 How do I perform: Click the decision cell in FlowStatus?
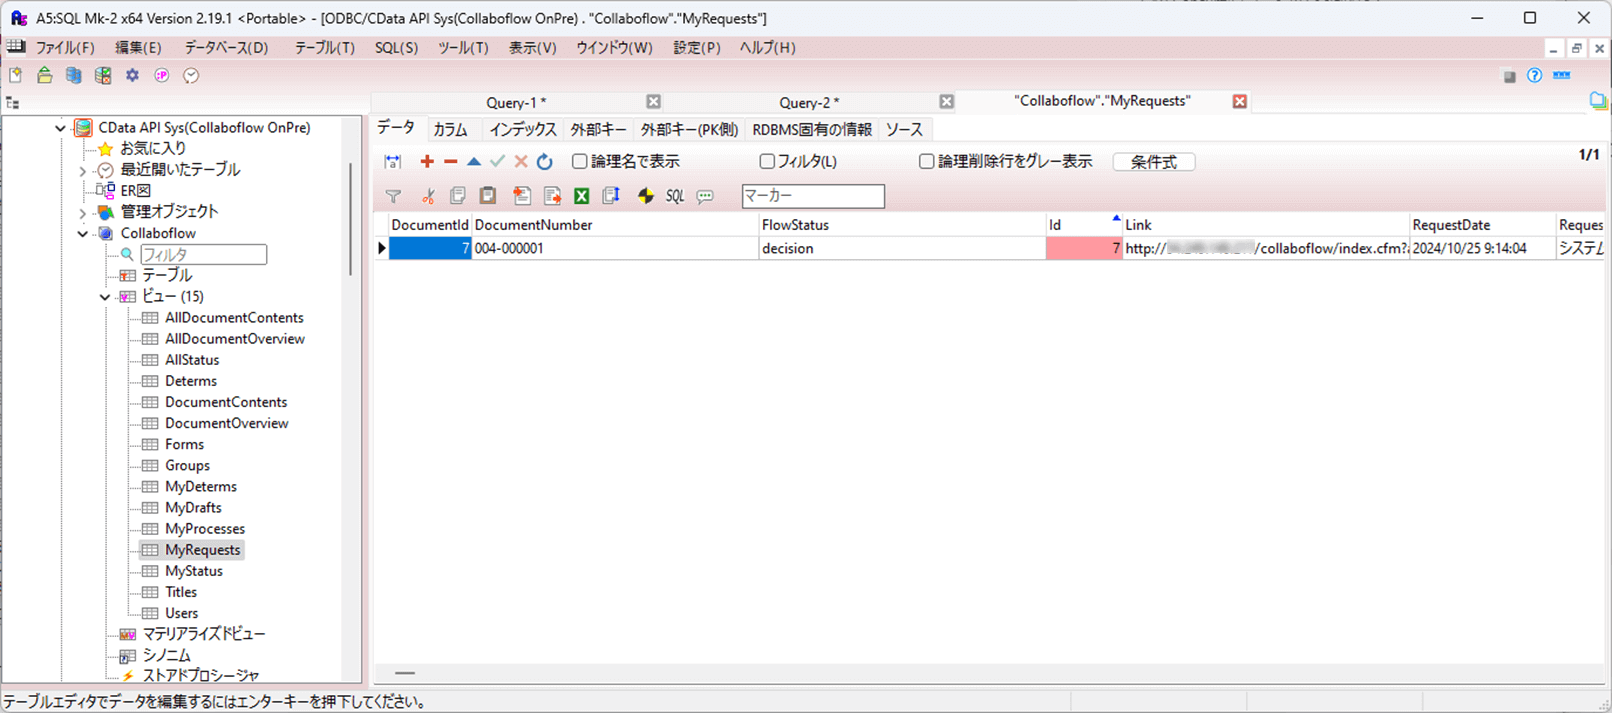pos(902,249)
